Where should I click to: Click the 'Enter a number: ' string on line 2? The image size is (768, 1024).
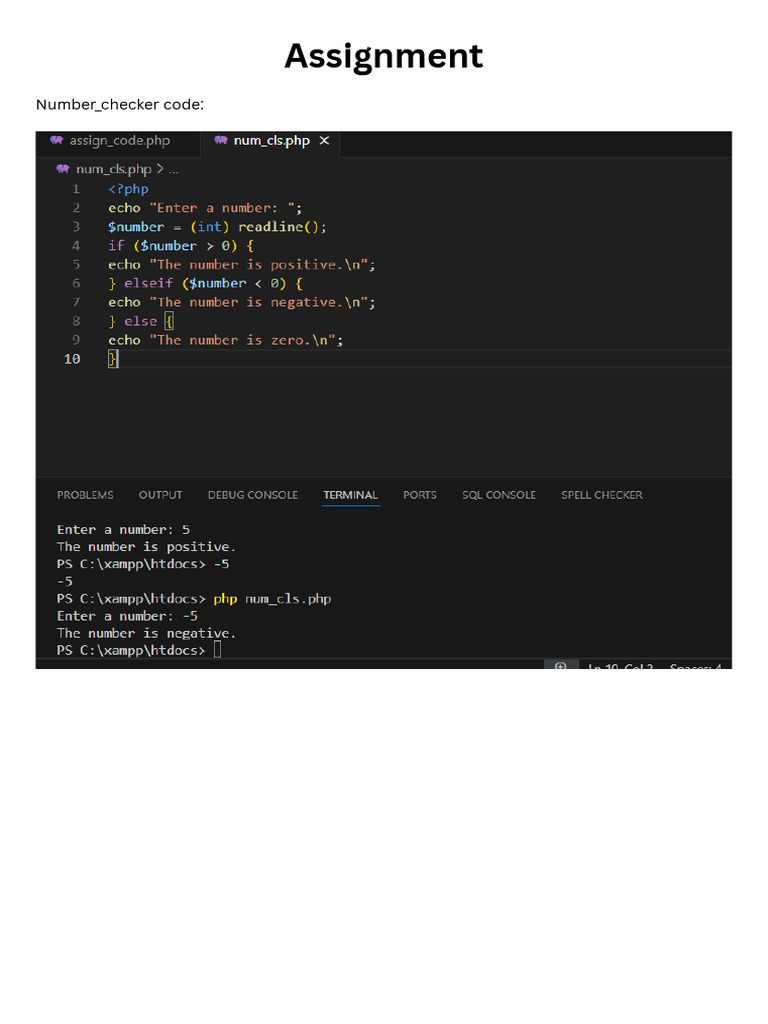[221, 208]
